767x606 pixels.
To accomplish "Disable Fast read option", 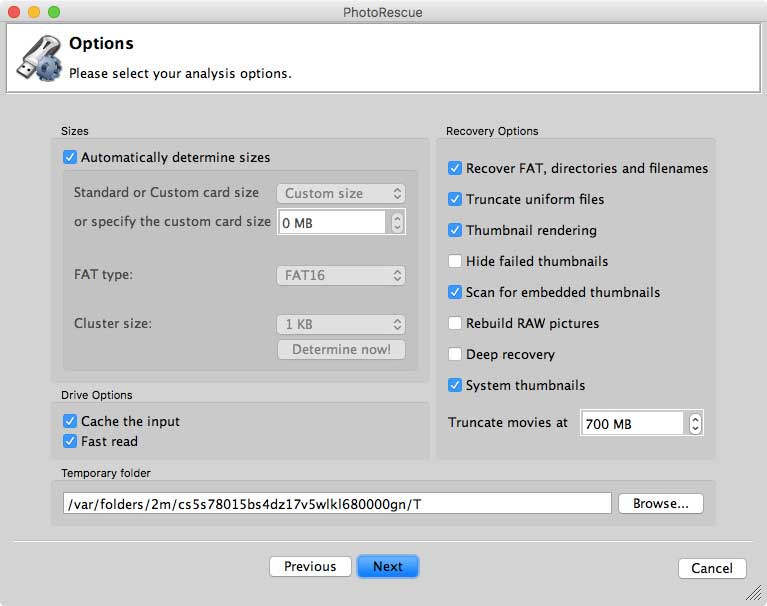I will click(70, 441).
